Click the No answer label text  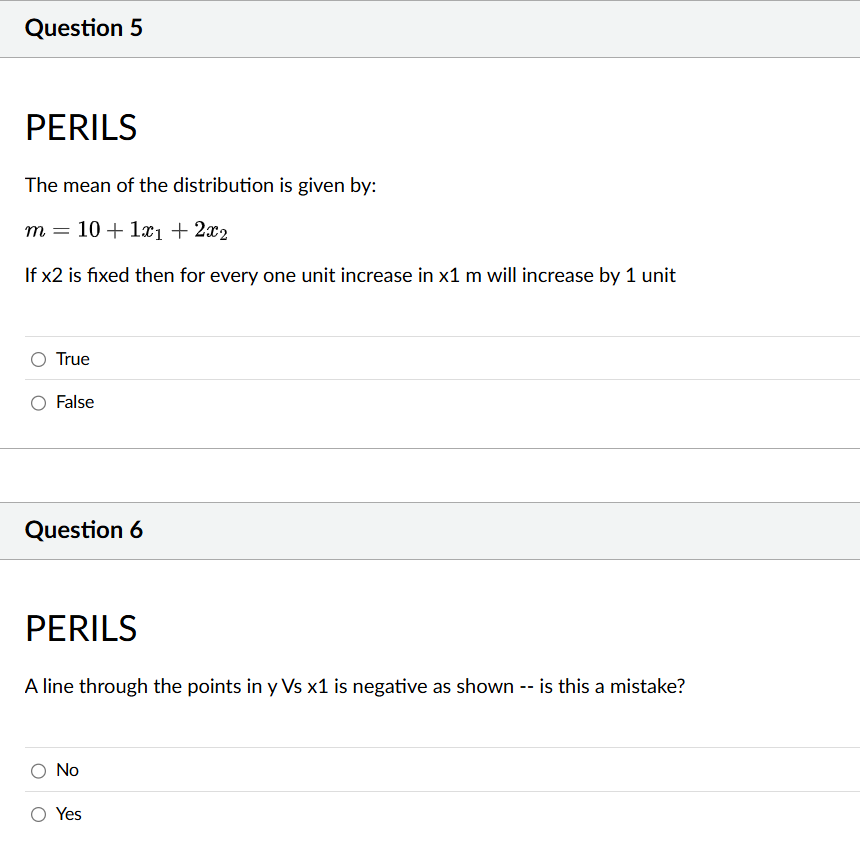pos(68,770)
